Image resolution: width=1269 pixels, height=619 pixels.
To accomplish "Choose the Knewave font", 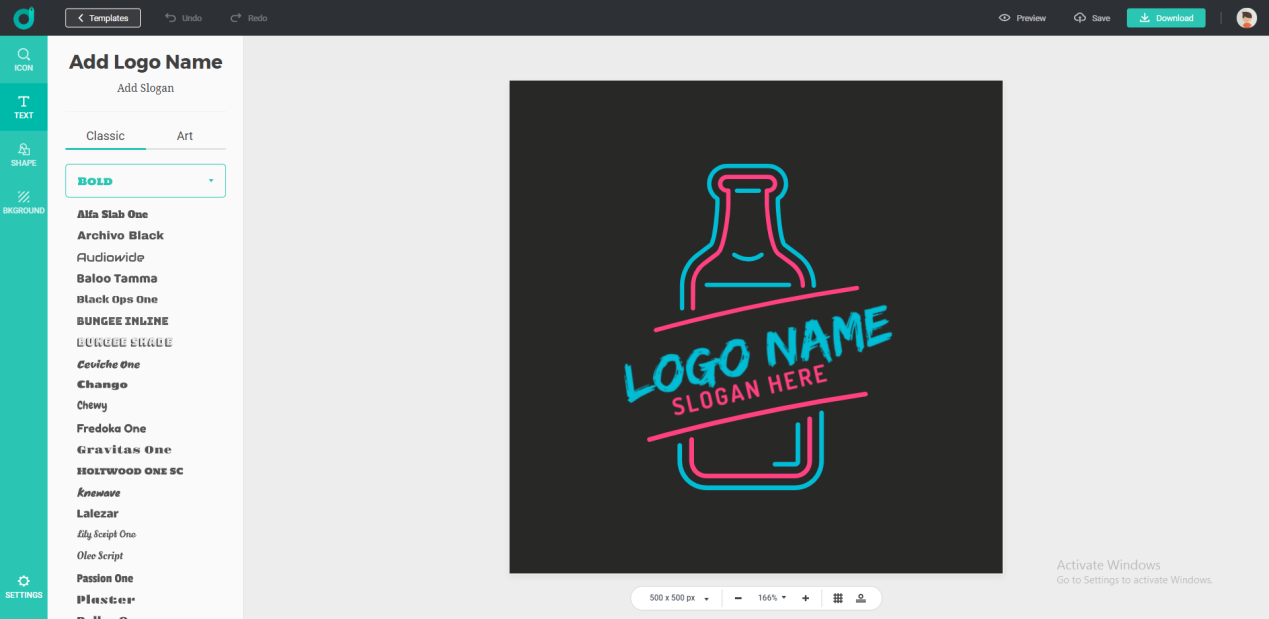I will [x=98, y=492].
